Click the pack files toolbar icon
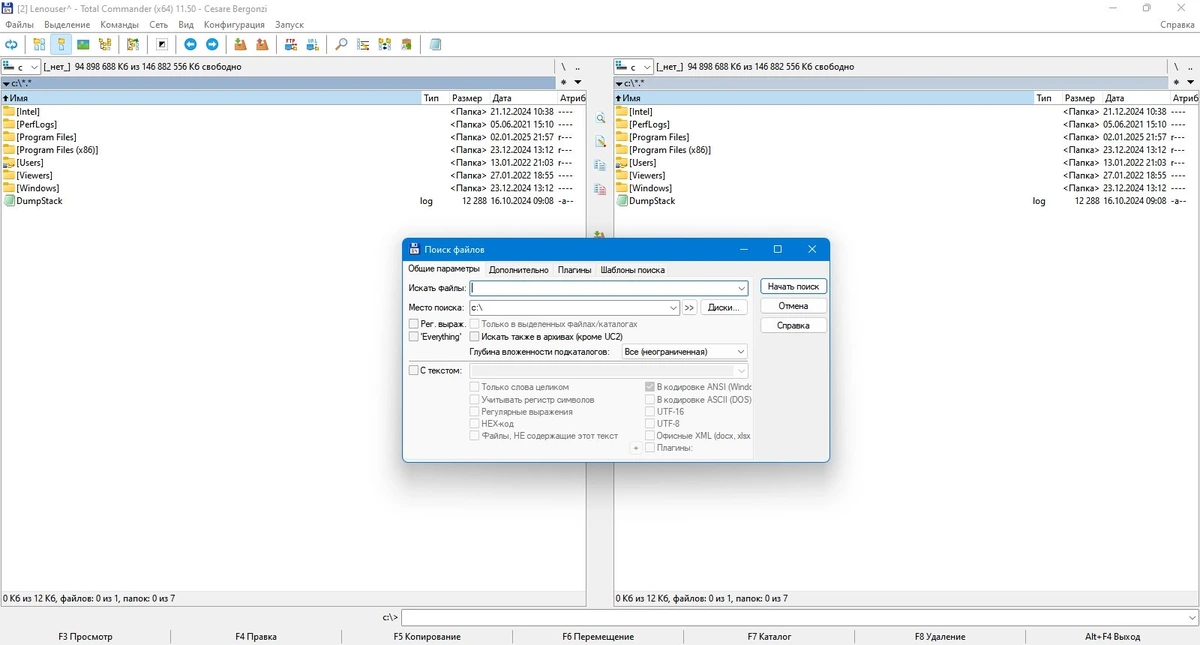Screen dimensions: 1200x645 coord(240,45)
